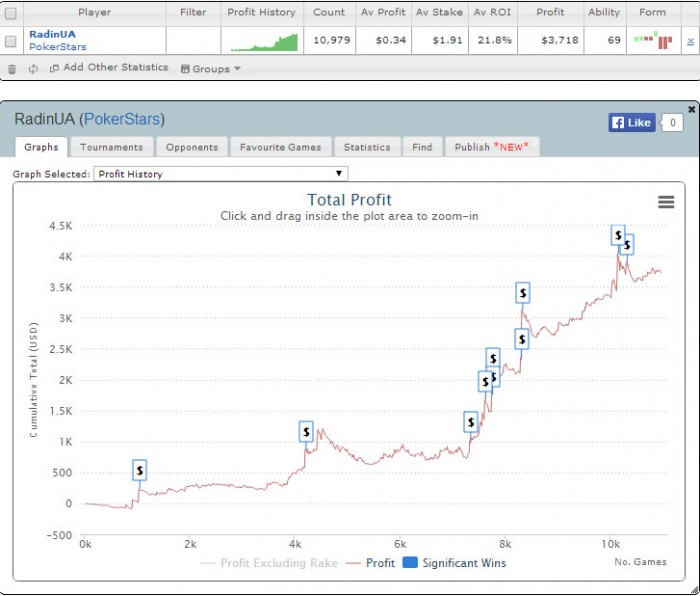Open the Opponents tab
Image resolution: width=700 pixels, height=596 pixels.
click(192, 147)
